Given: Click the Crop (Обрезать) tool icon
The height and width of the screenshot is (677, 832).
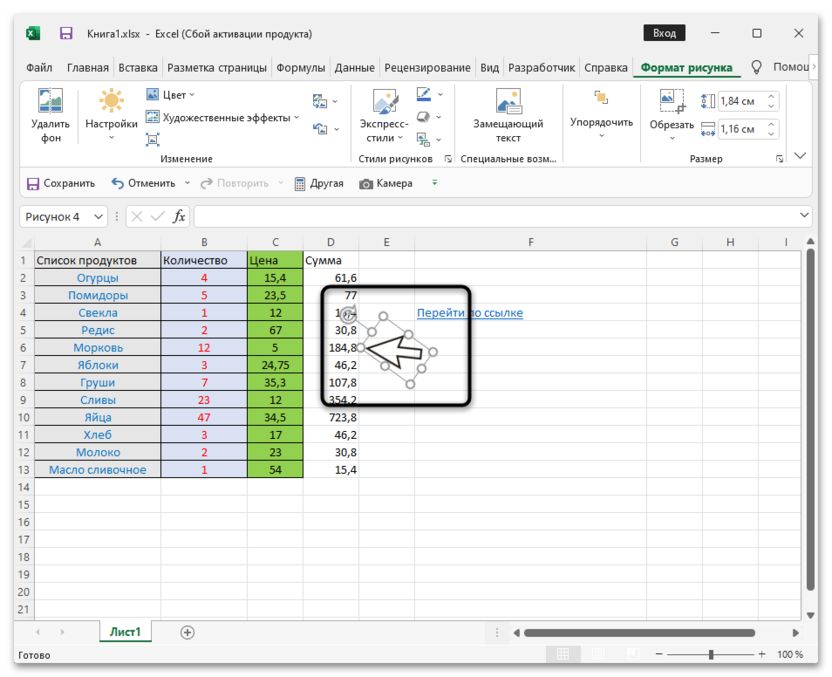Looking at the screenshot, I should (x=671, y=102).
